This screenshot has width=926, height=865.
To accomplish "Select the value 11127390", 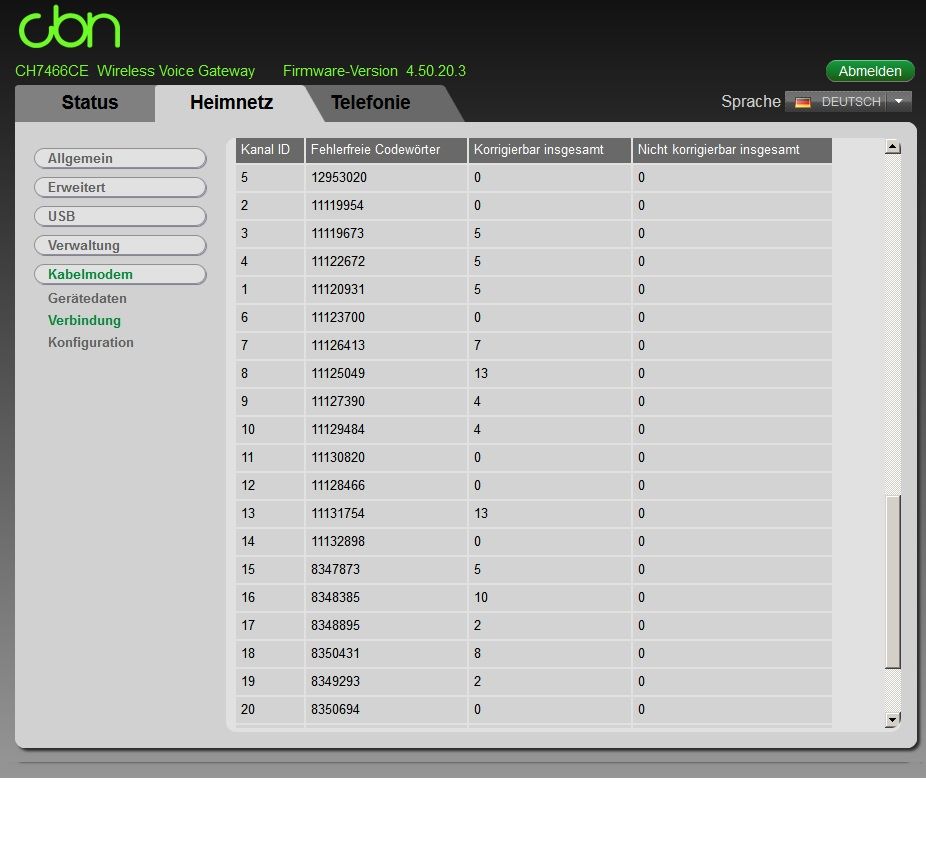I will click(x=338, y=402).
